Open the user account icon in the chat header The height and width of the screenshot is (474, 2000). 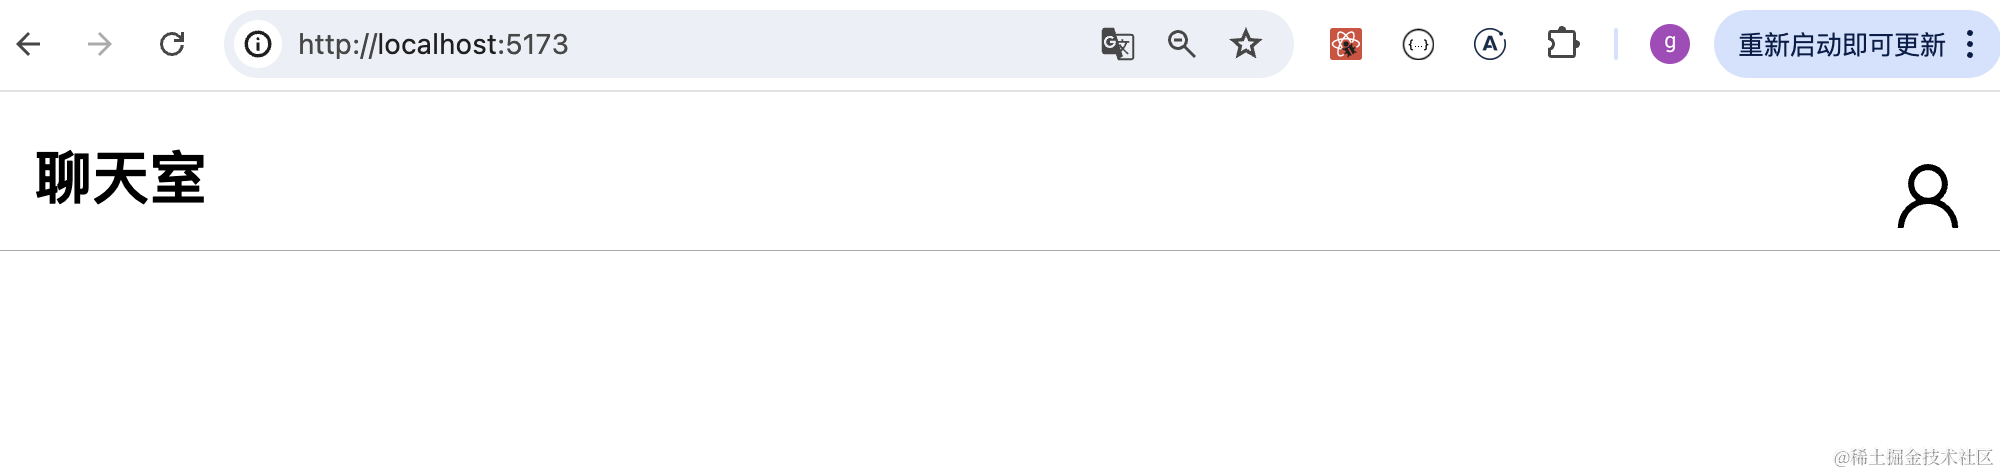click(x=1927, y=196)
